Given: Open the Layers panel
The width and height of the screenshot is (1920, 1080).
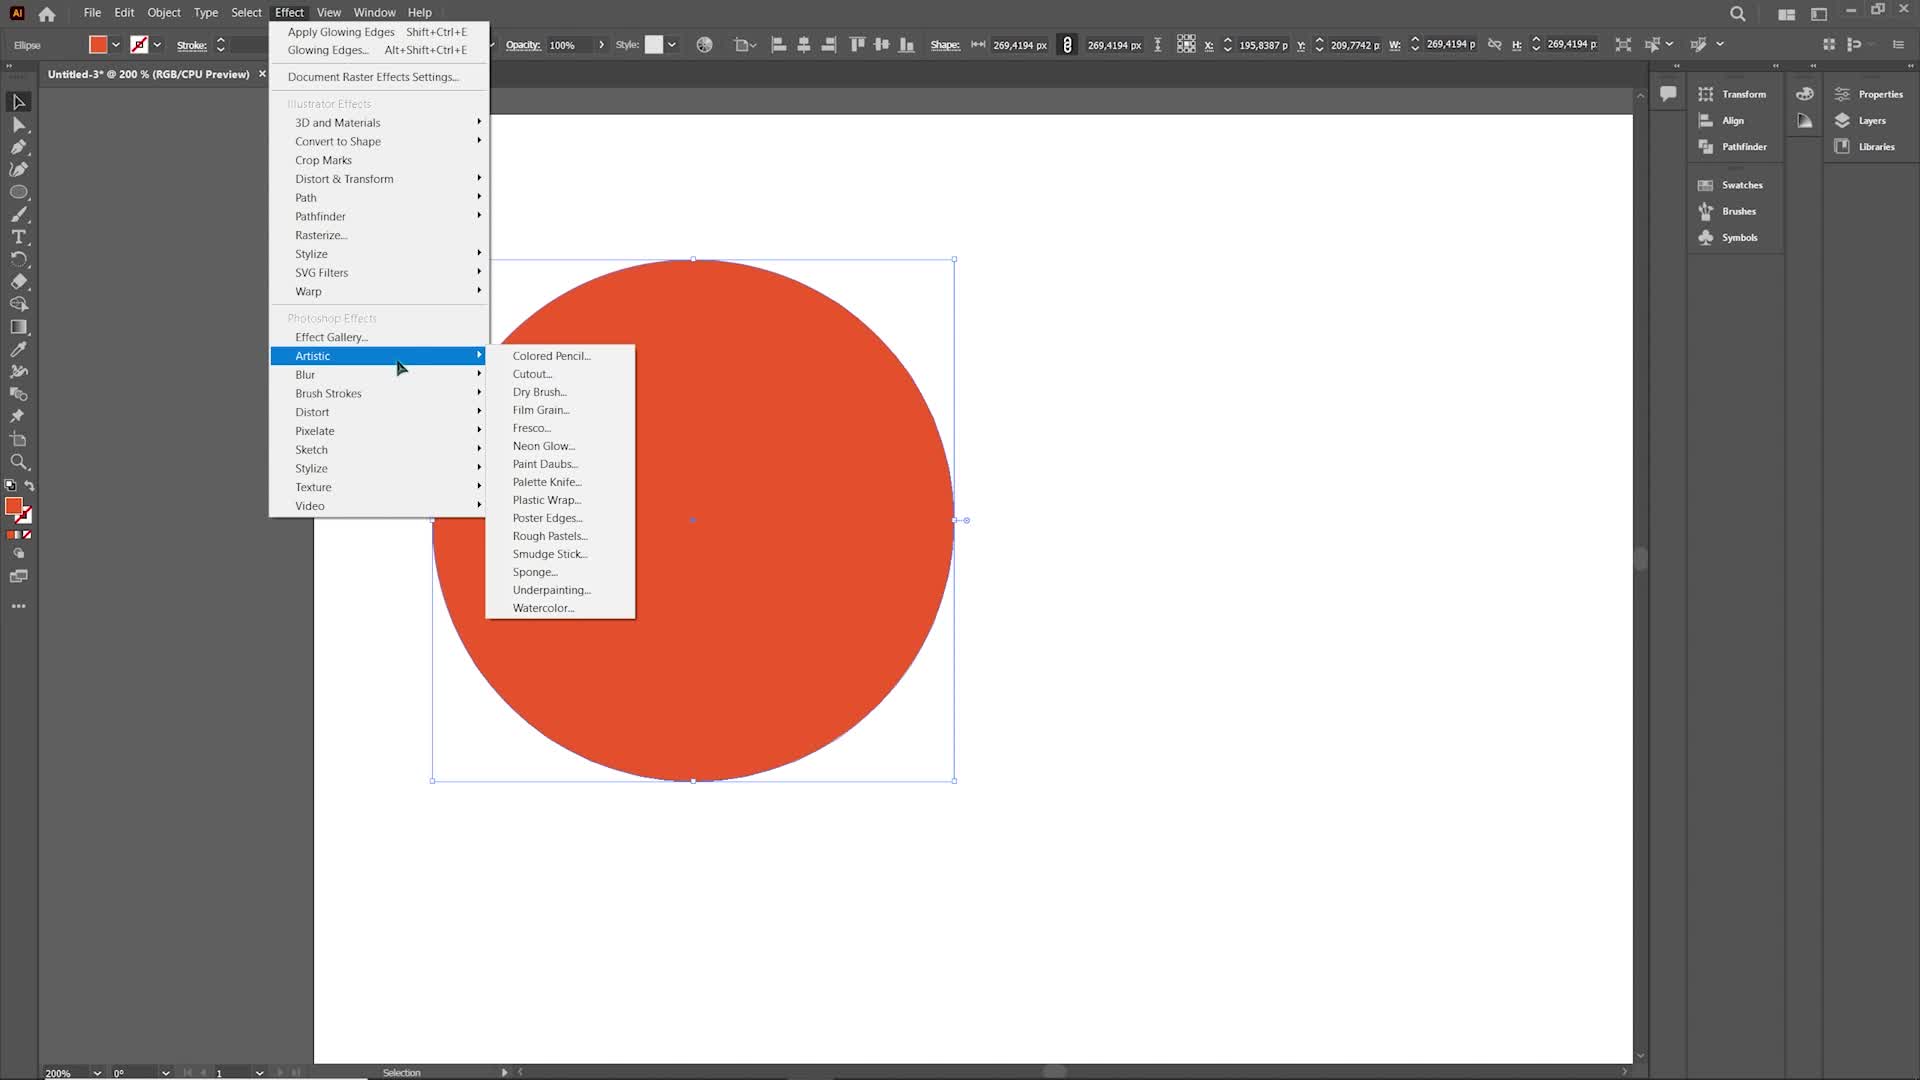Looking at the screenshot, I should click(x=1861, y=121).
